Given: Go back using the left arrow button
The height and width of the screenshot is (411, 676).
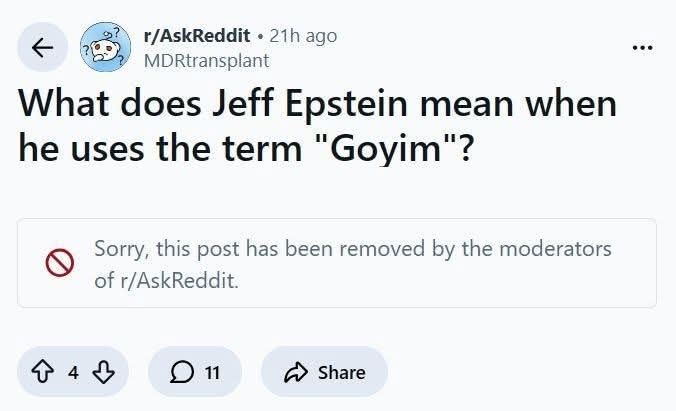Looking at the screenshot, I should click(x=43, y=47).
